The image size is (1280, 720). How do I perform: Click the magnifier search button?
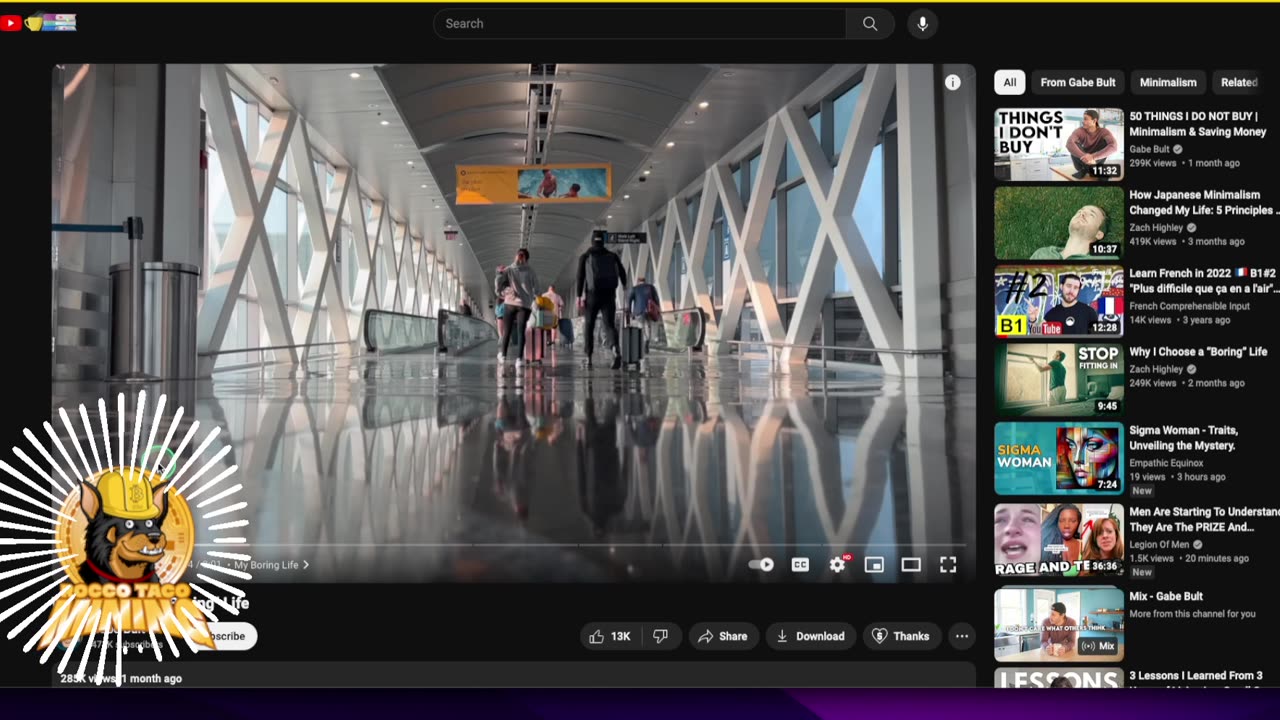click(870, 24)
